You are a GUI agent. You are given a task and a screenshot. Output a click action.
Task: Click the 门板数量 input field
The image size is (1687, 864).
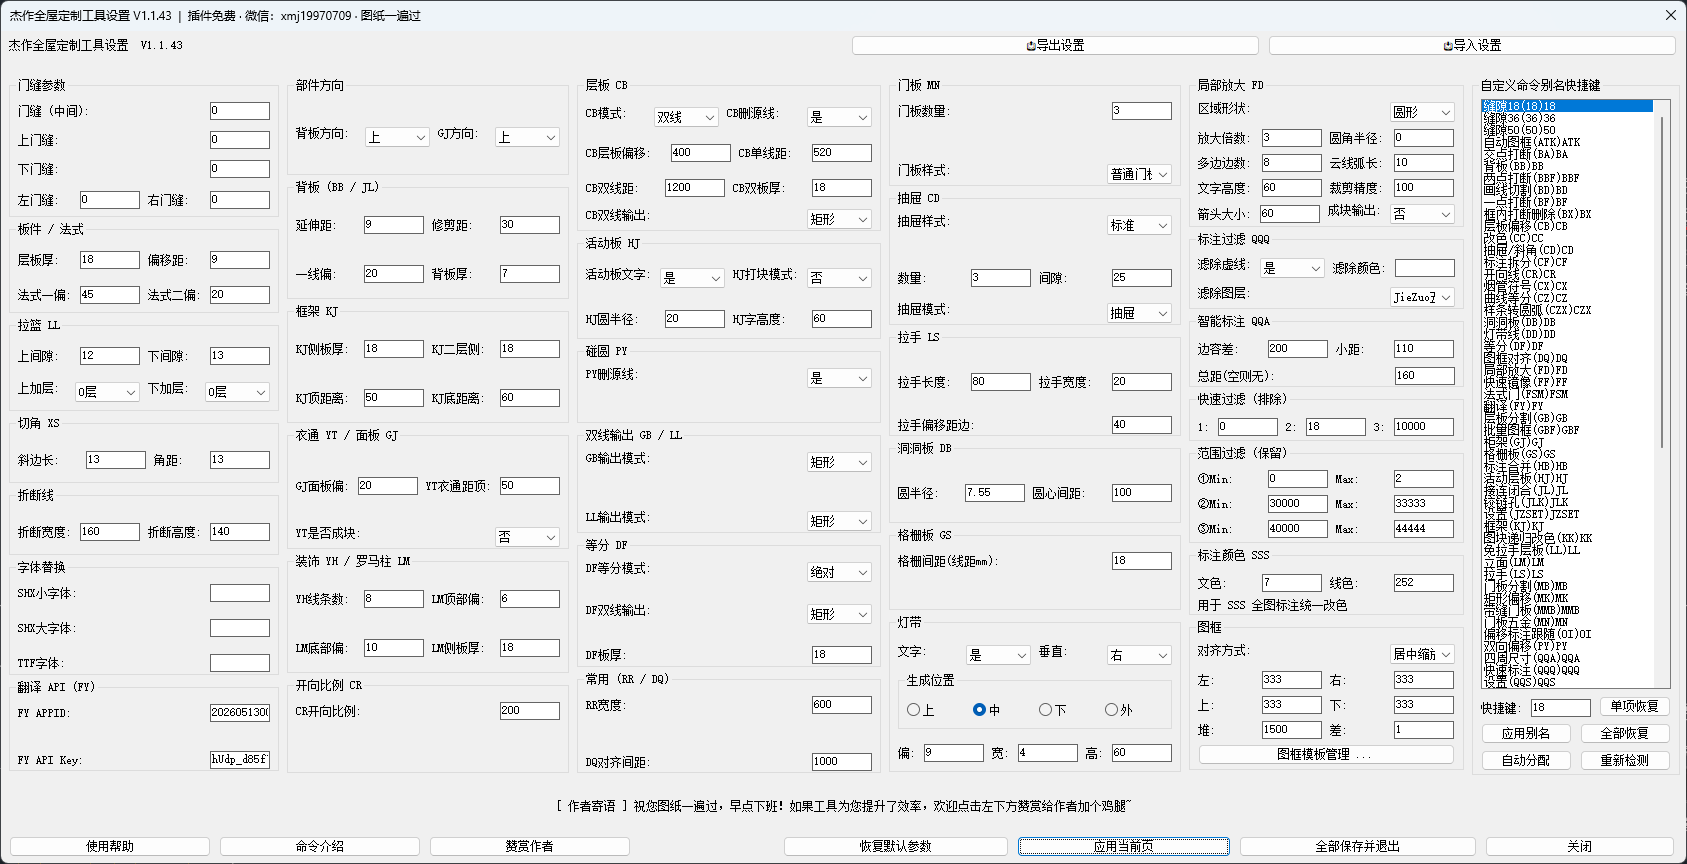[x=1141, y=111]
